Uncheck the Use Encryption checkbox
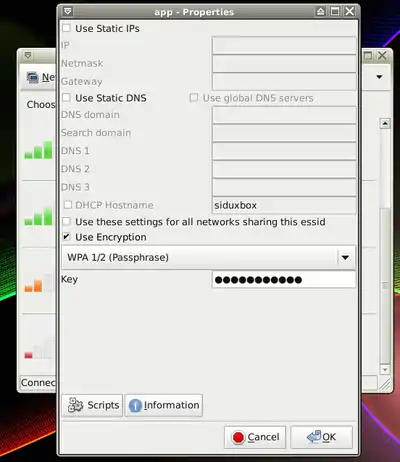This screenshot has width=400, height=462. pos(66,237)
